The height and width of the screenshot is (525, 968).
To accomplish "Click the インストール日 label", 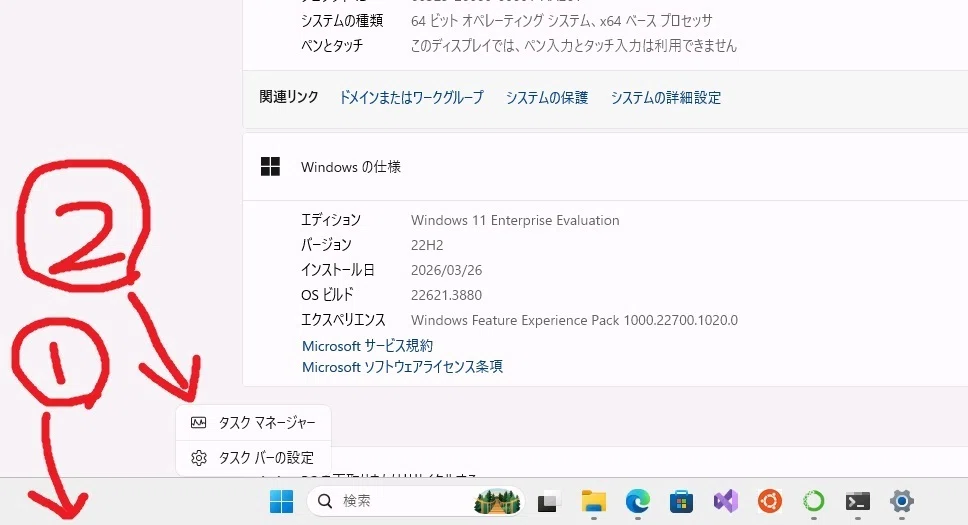I will (338, 271).
